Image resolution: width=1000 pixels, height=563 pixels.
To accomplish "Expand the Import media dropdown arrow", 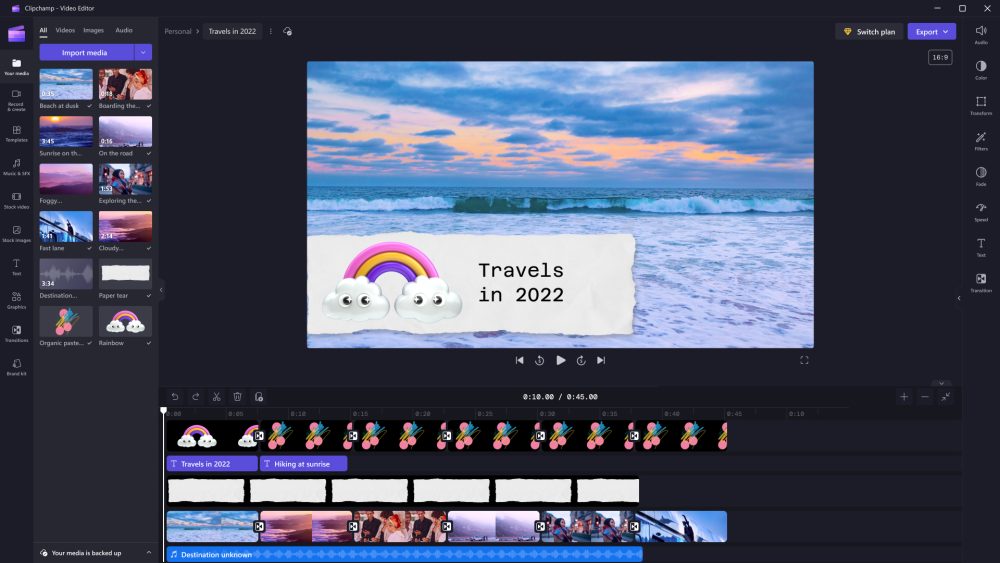I will 143,52.
